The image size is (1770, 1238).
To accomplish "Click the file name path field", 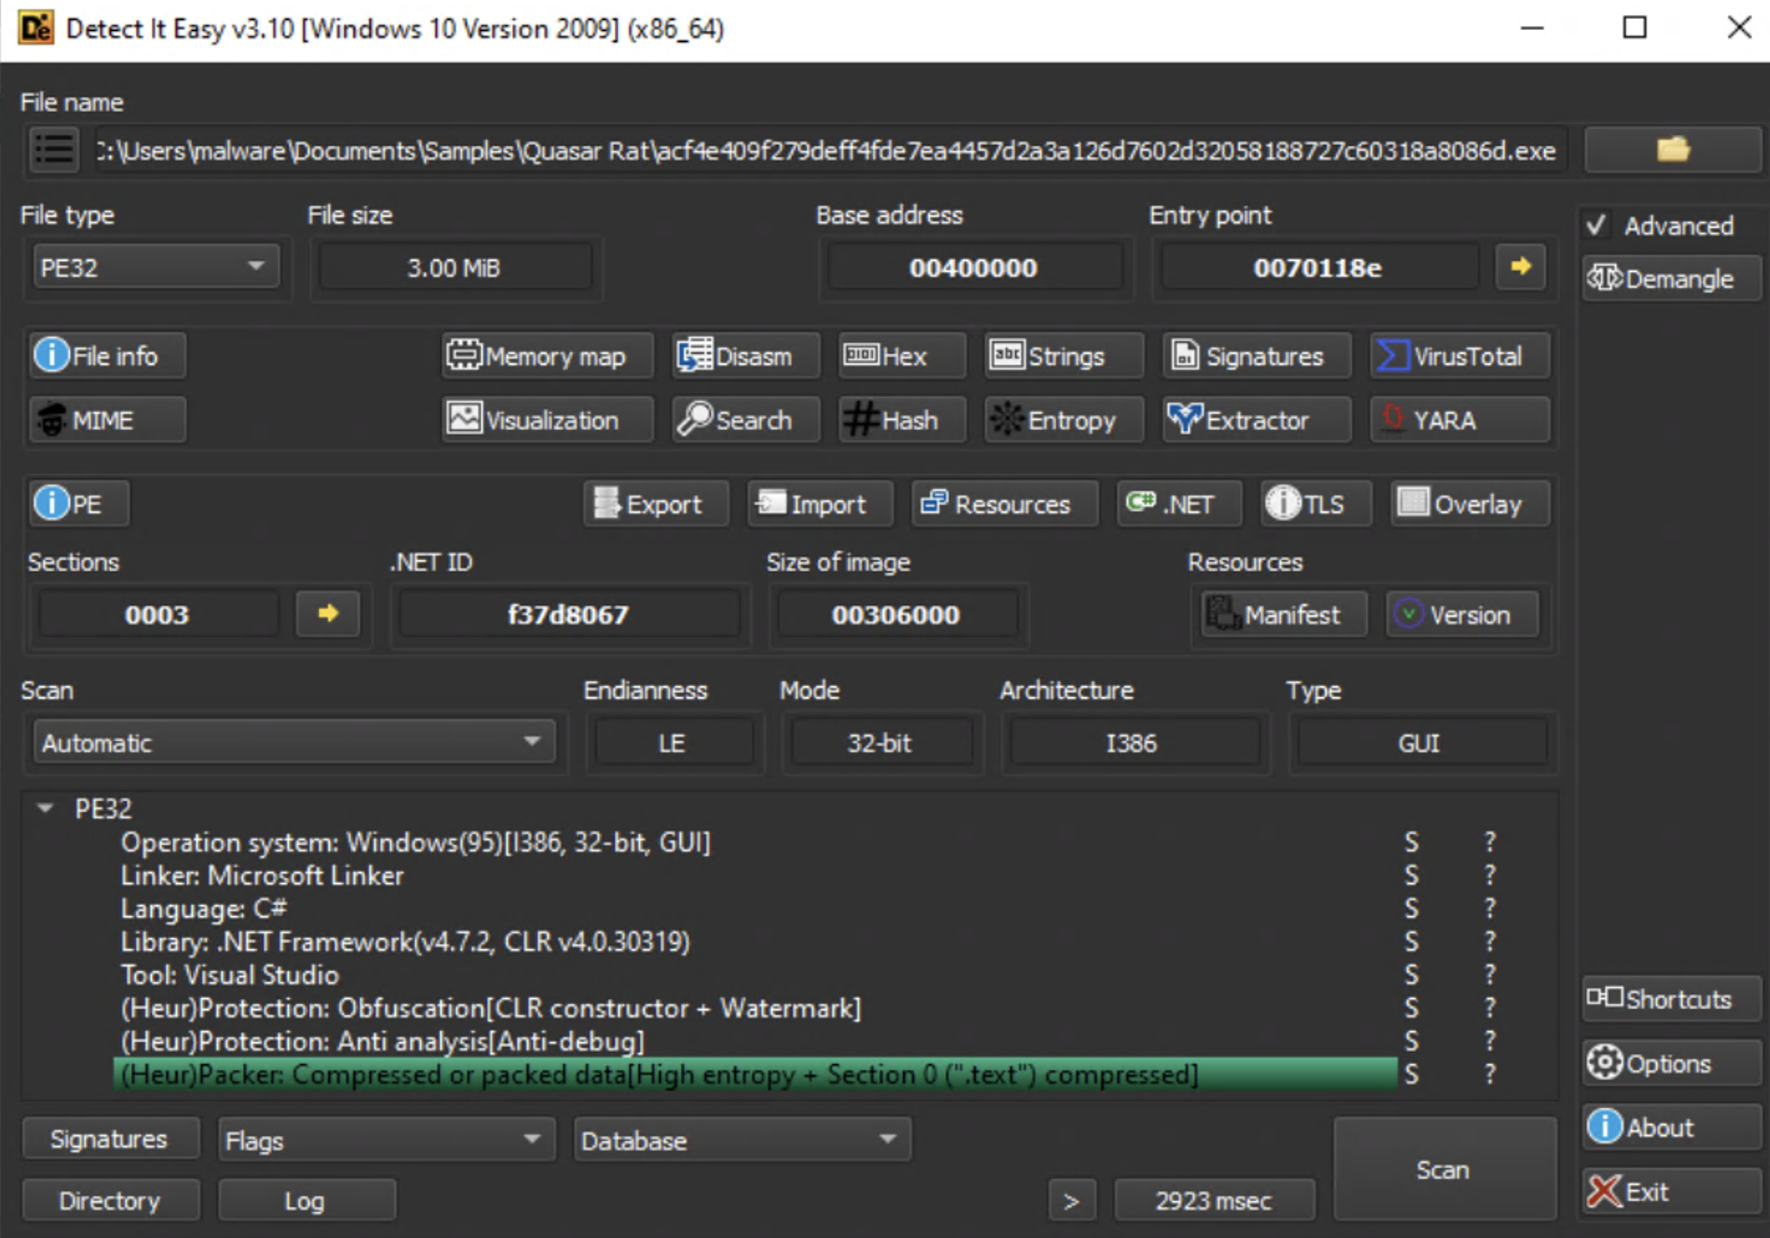I will (828, 150).
